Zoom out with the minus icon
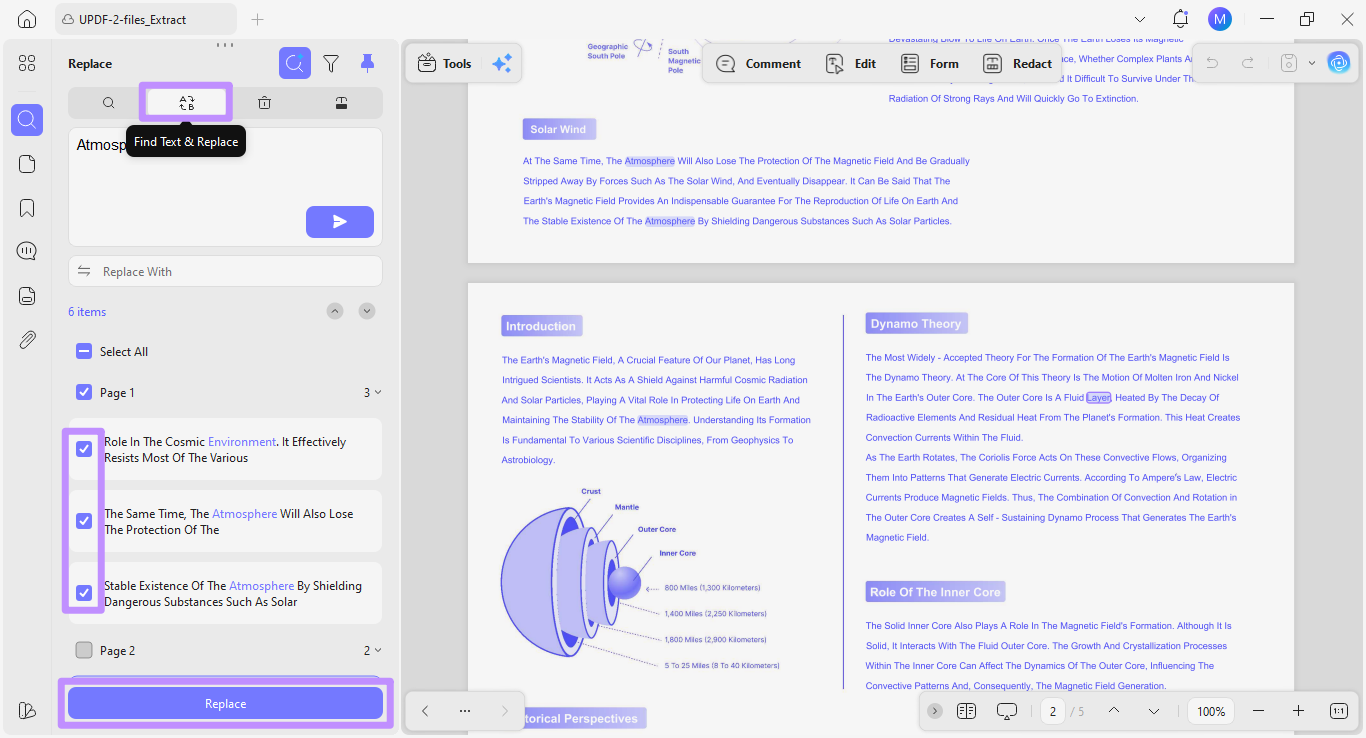The height and width of the screenshot is (738, 1366). (1259, 711)
